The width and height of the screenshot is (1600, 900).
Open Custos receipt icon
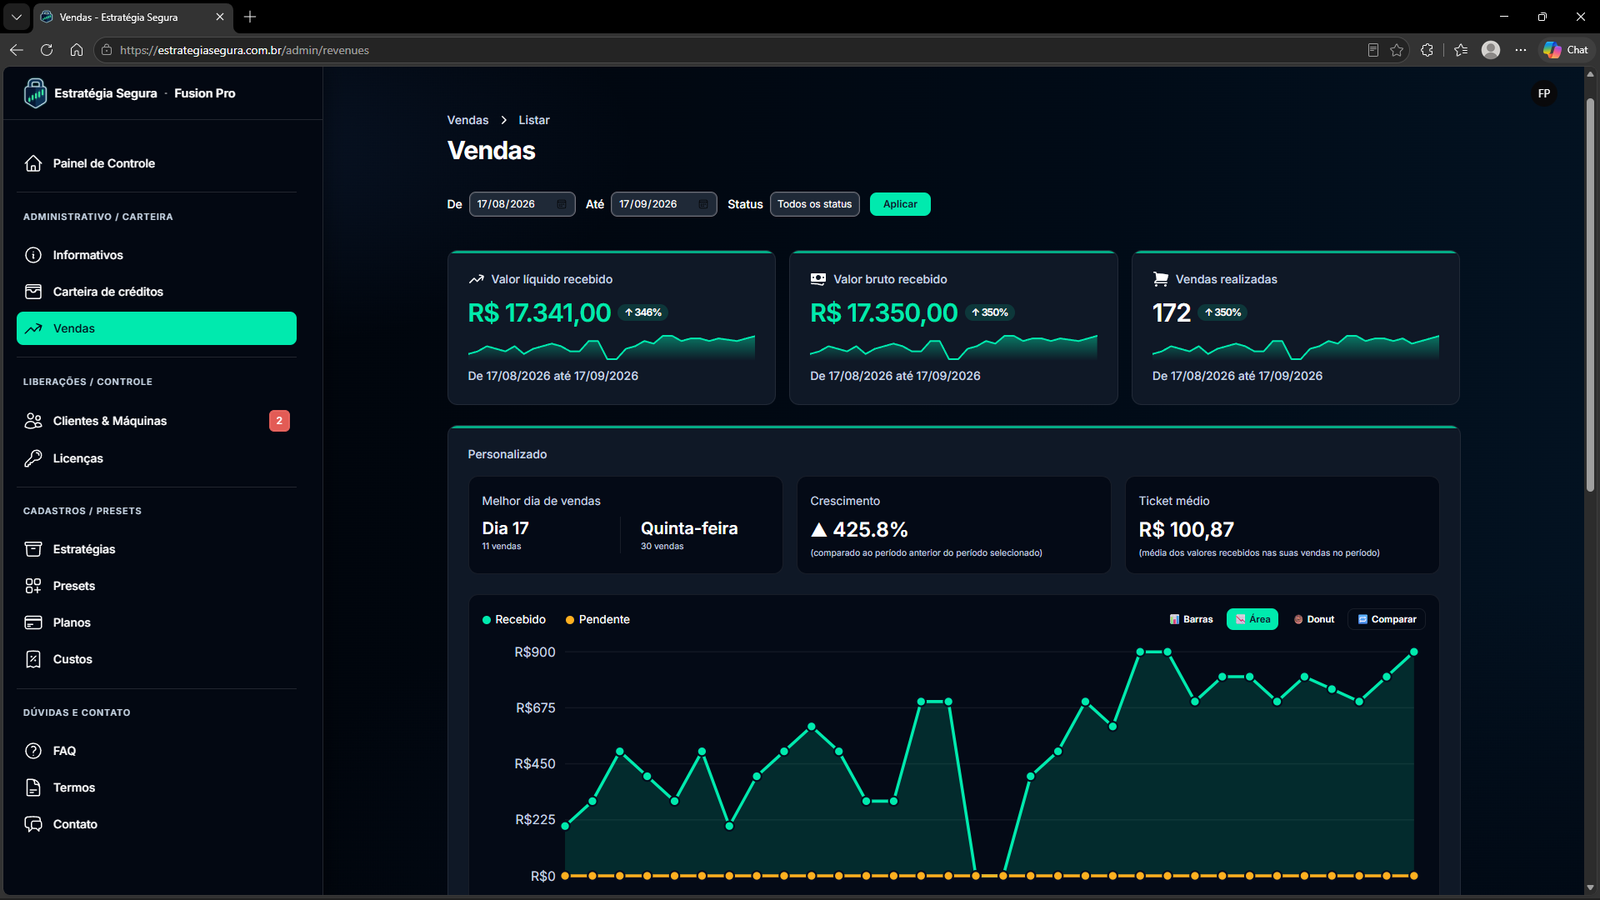pos(33,659)
